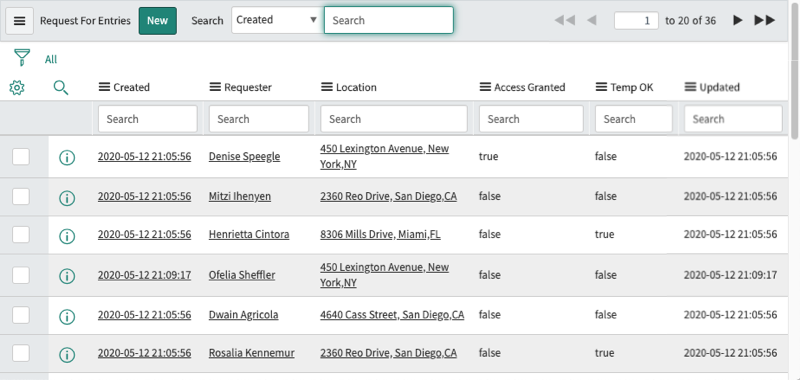Image resolution: width=800 pixels, height=380 pixels.
Task: Click the Created column search box
Action: [147, 119]
